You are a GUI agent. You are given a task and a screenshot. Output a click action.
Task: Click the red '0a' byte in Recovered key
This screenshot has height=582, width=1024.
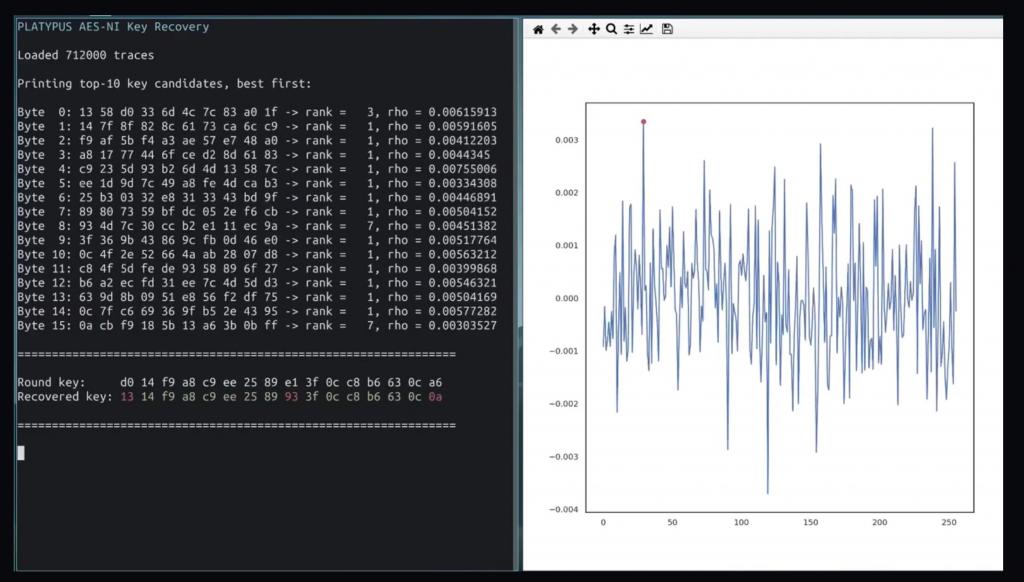click(435, 397)
